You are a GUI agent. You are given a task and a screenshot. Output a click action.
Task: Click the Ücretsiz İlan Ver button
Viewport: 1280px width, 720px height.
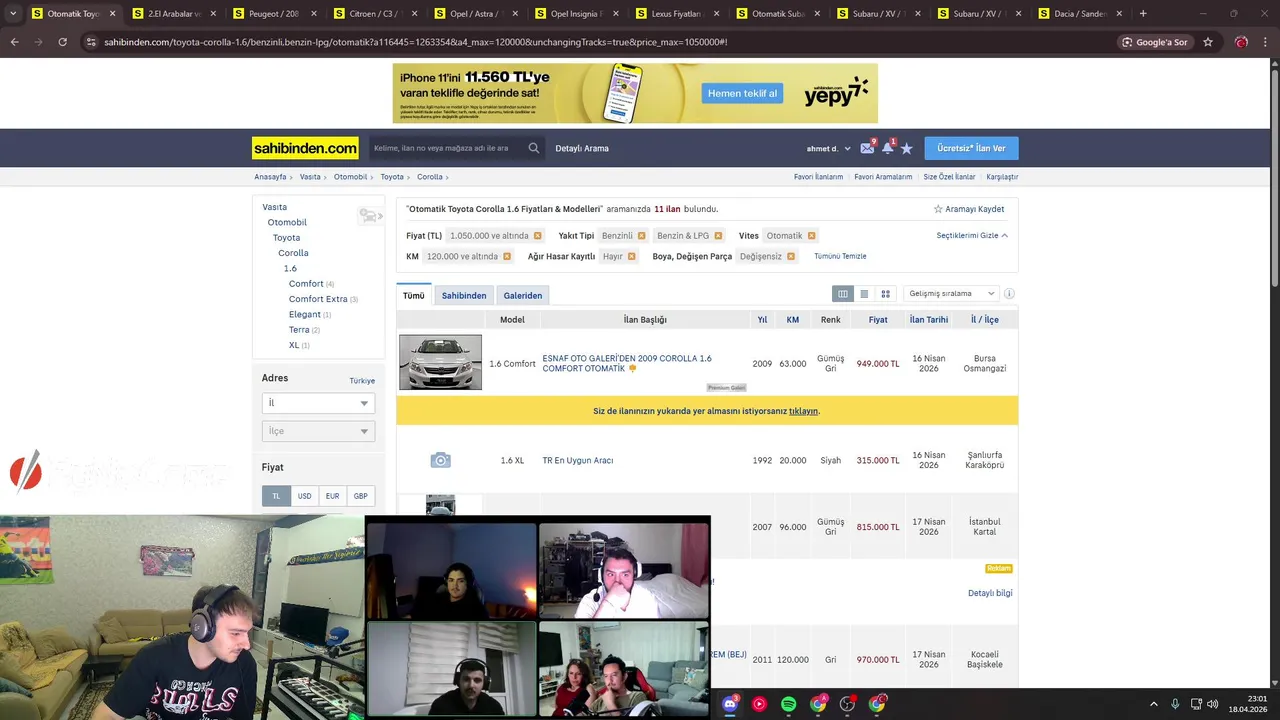971,148
